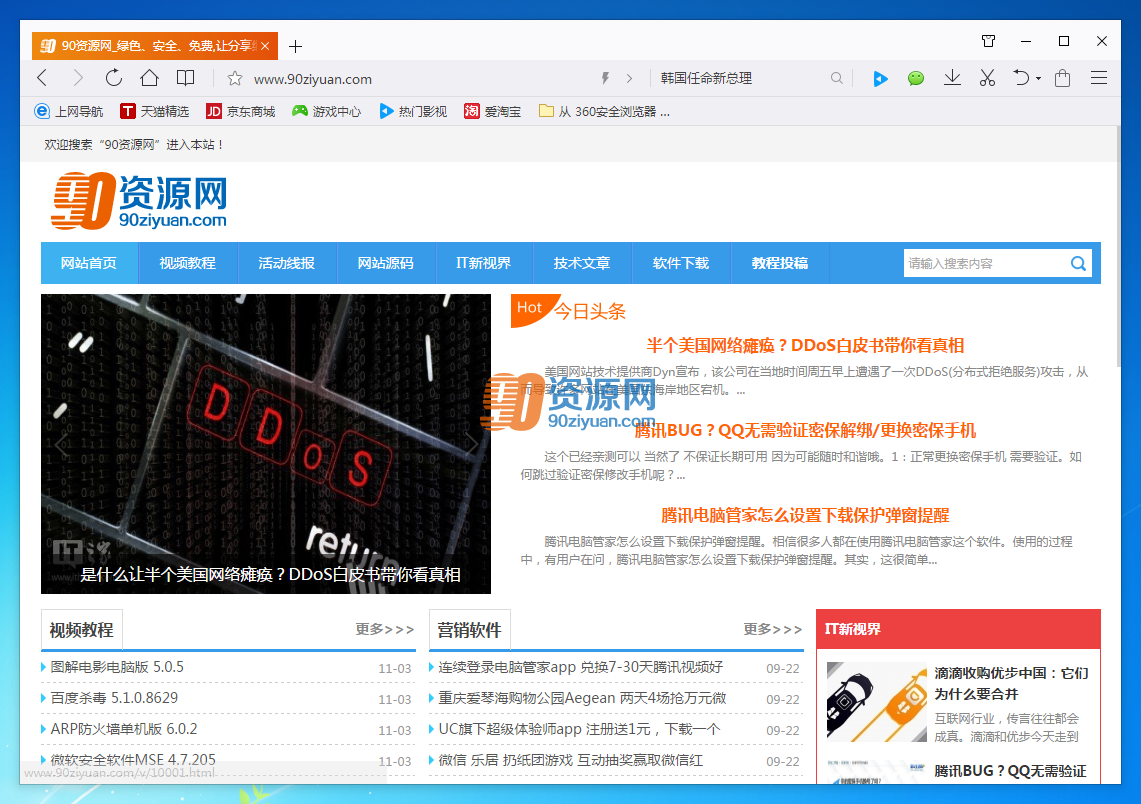The image size is (1141, 804).
Task: Open 滴滴收购优步中国：它们为什么要合并 article
Action: click(1011, 683)
